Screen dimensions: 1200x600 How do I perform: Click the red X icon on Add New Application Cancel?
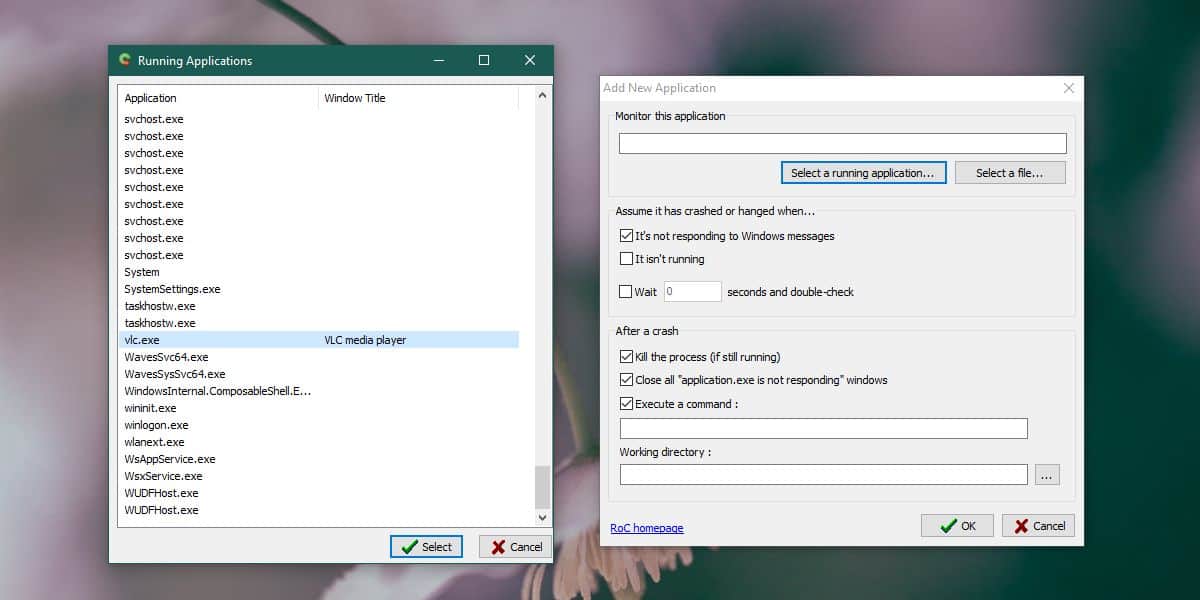coord(1020,526)
